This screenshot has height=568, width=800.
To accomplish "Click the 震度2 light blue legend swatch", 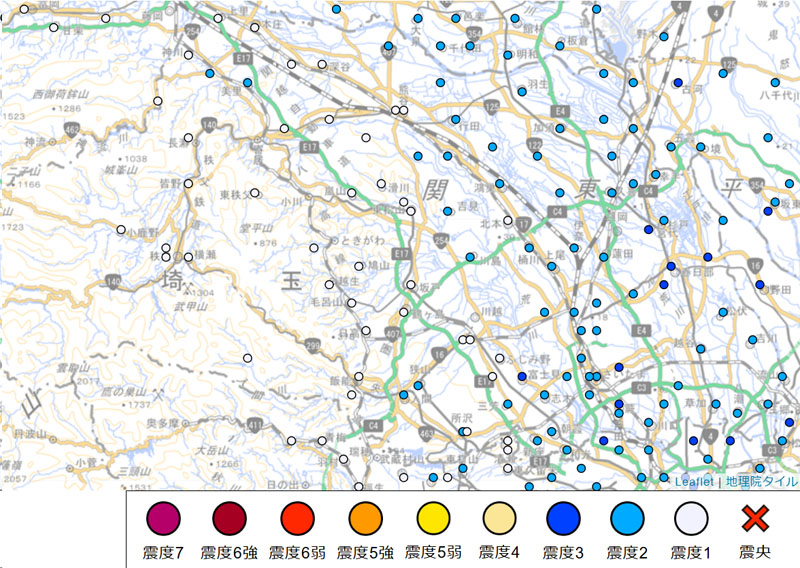I will point(628,518).
